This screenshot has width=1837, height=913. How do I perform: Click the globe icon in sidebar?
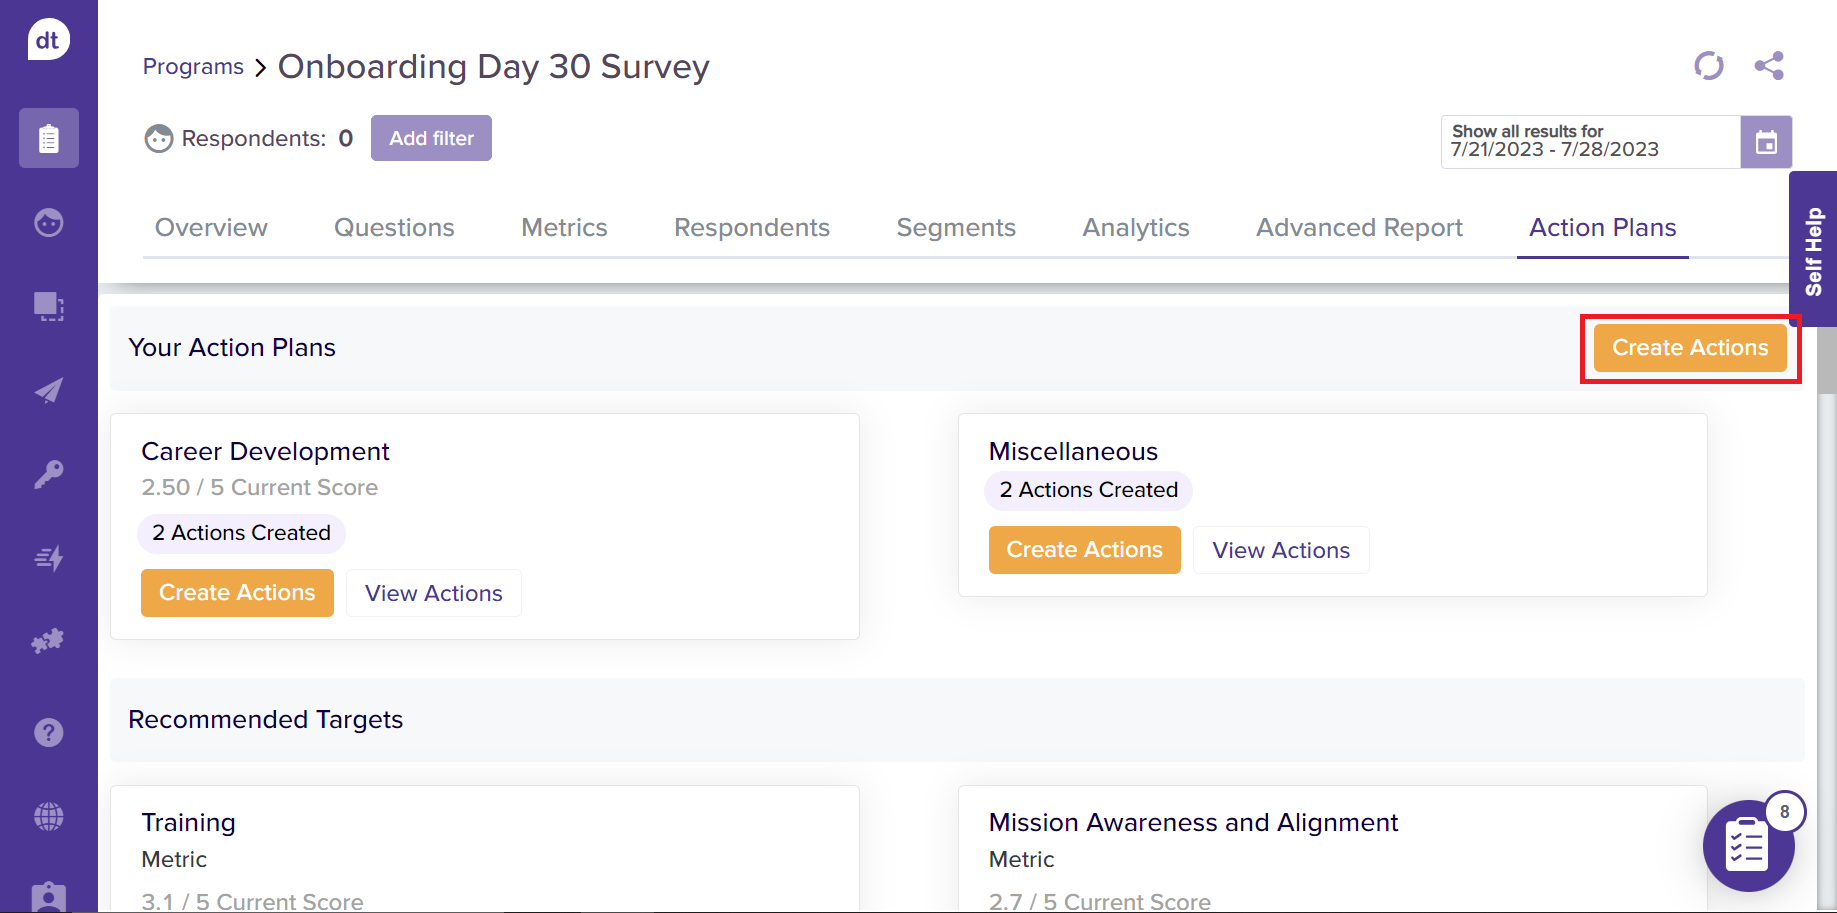(x=48, y=817)
